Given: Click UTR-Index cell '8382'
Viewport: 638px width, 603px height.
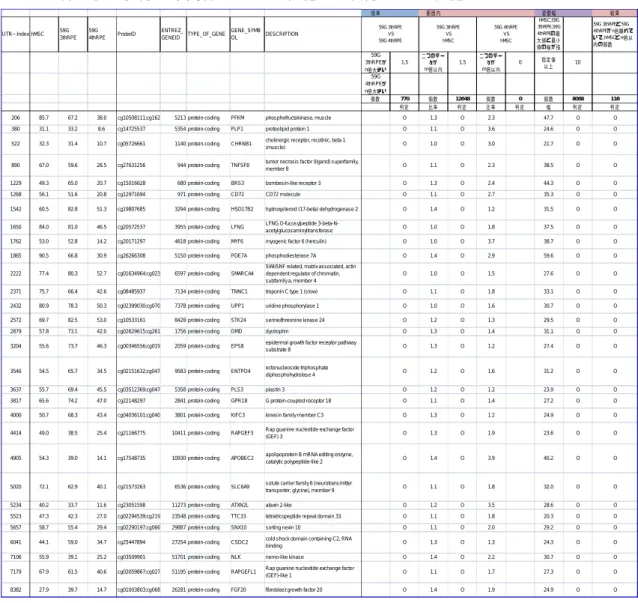Looking at the screenshot, I should (15, 590).
